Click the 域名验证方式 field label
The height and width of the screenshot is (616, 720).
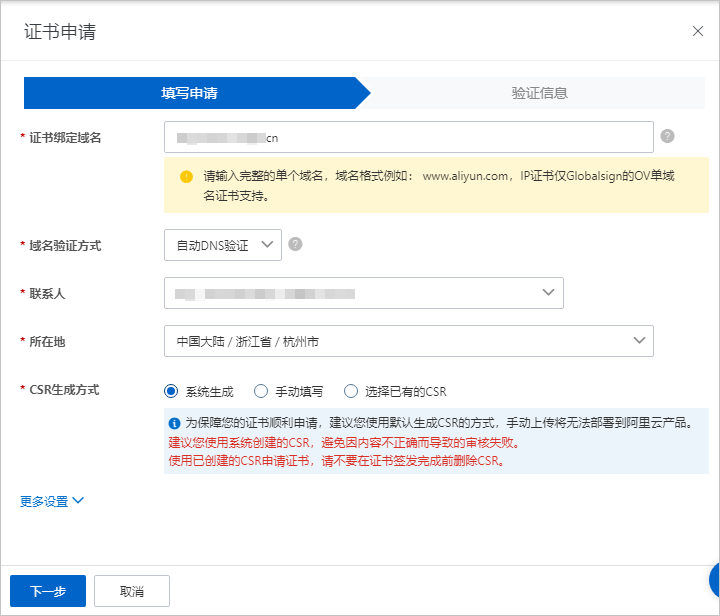point(65,246)
